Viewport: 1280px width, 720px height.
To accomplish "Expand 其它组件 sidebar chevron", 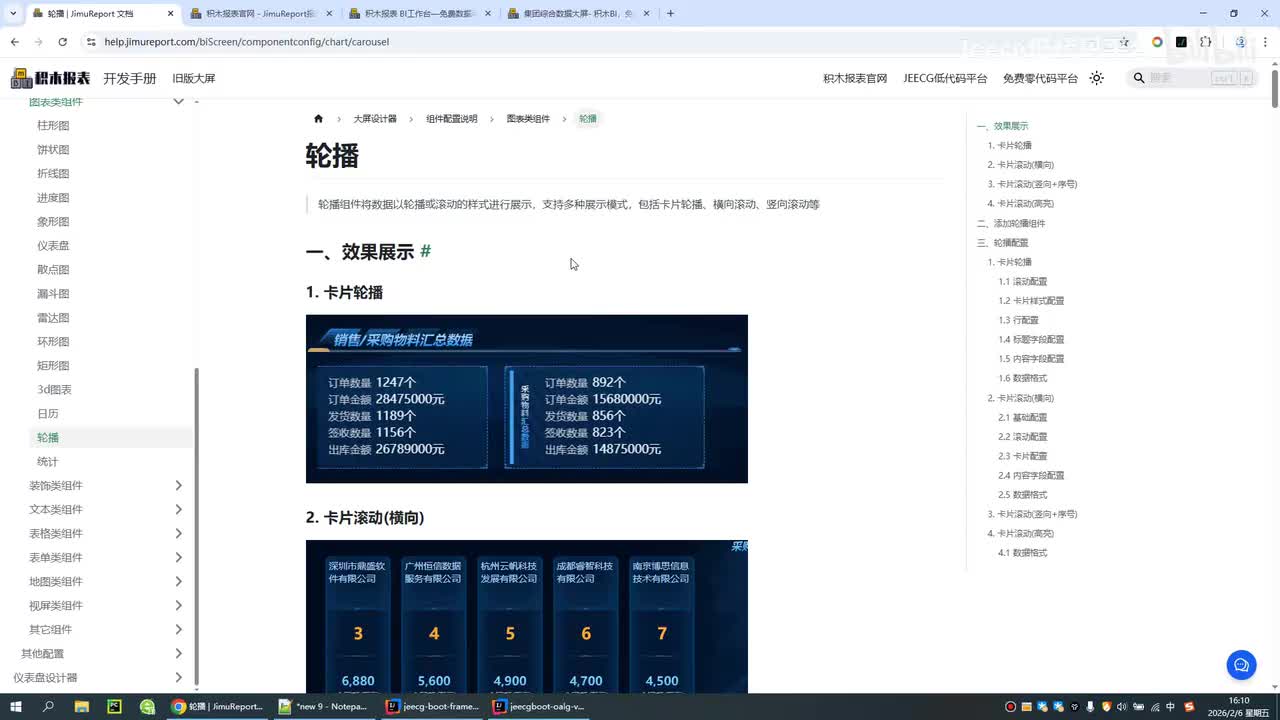I will click(x=179, y=629).
